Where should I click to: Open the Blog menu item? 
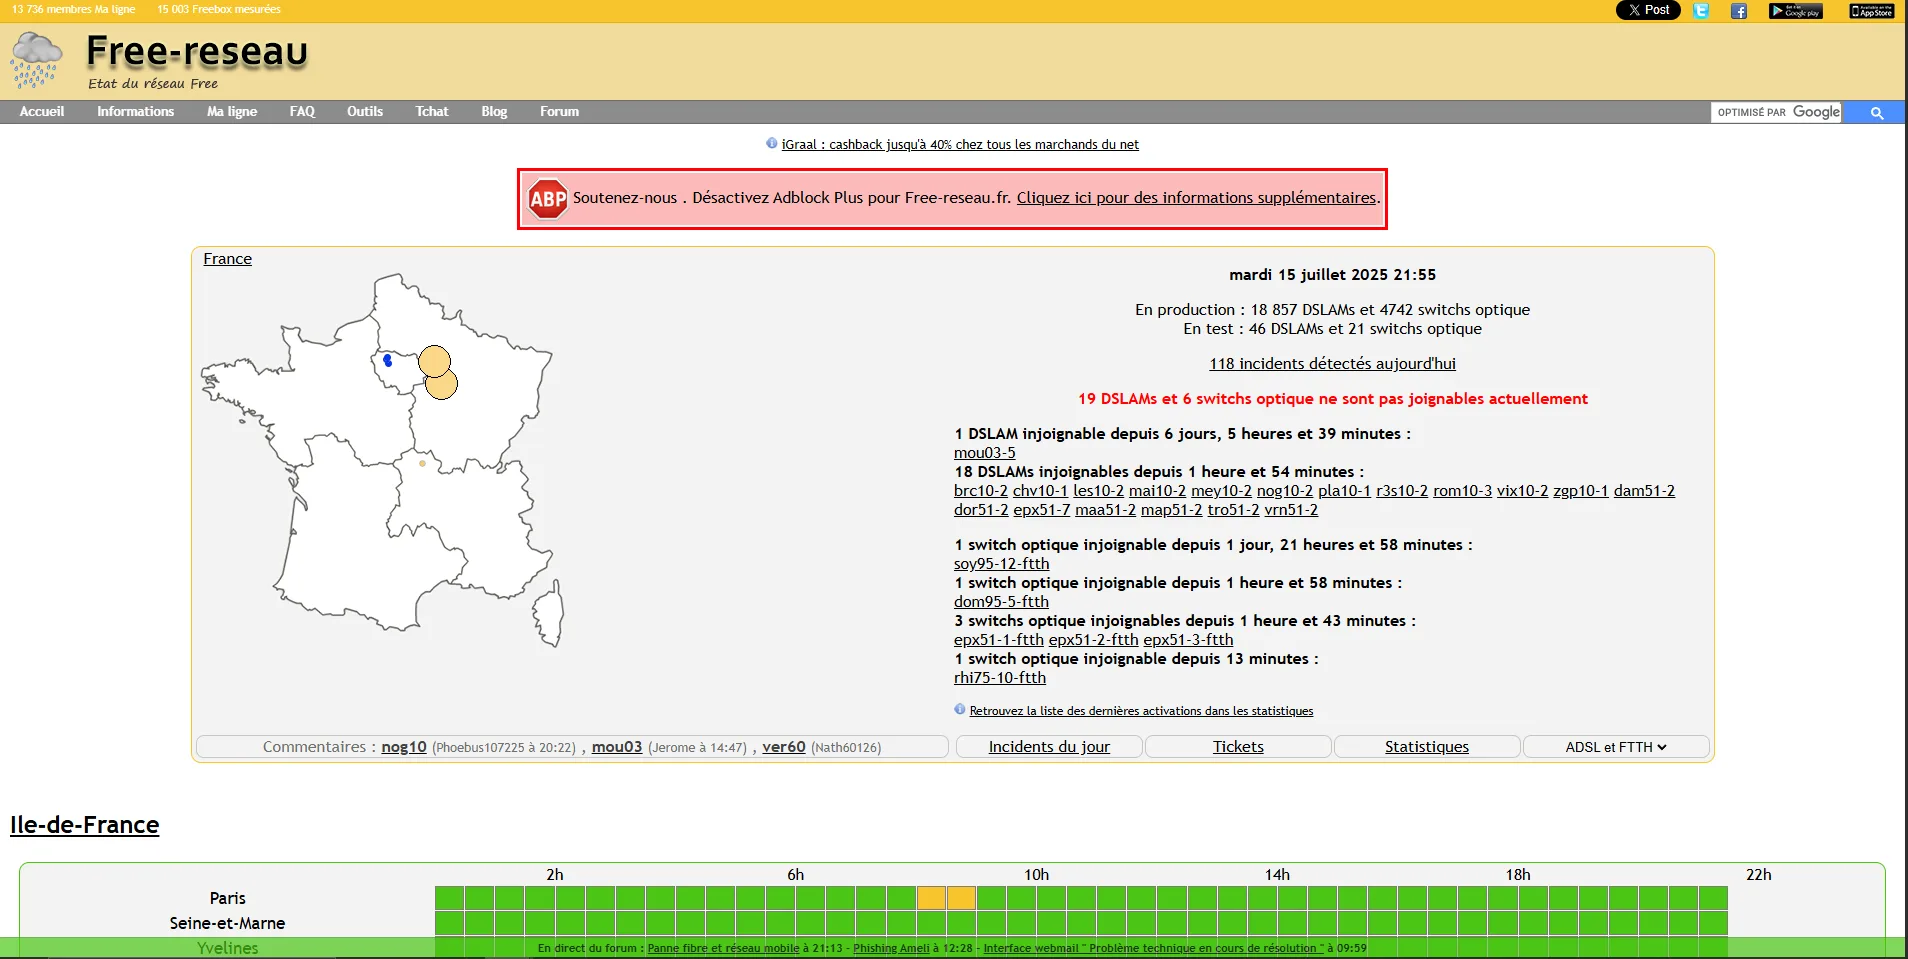[x=494, y=112]
